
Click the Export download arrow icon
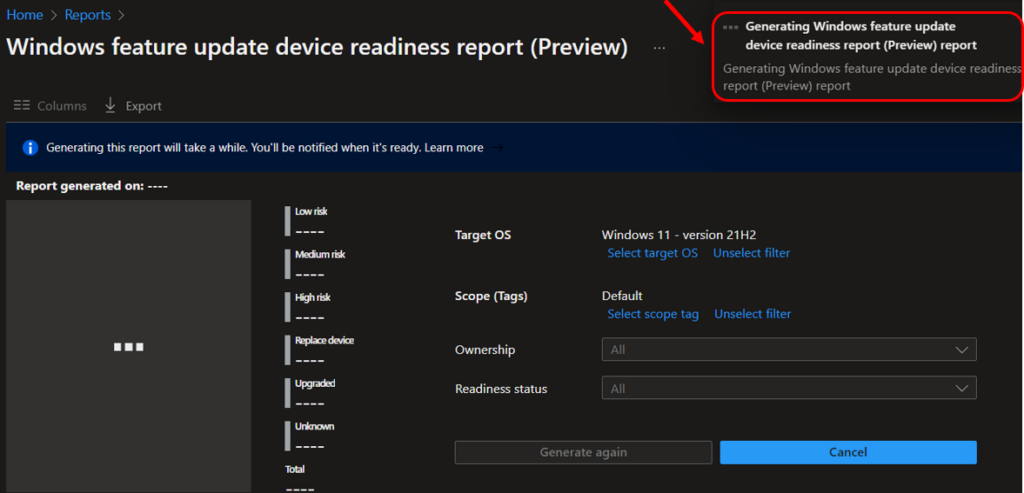pyautogui.click(x=110, y=105)
